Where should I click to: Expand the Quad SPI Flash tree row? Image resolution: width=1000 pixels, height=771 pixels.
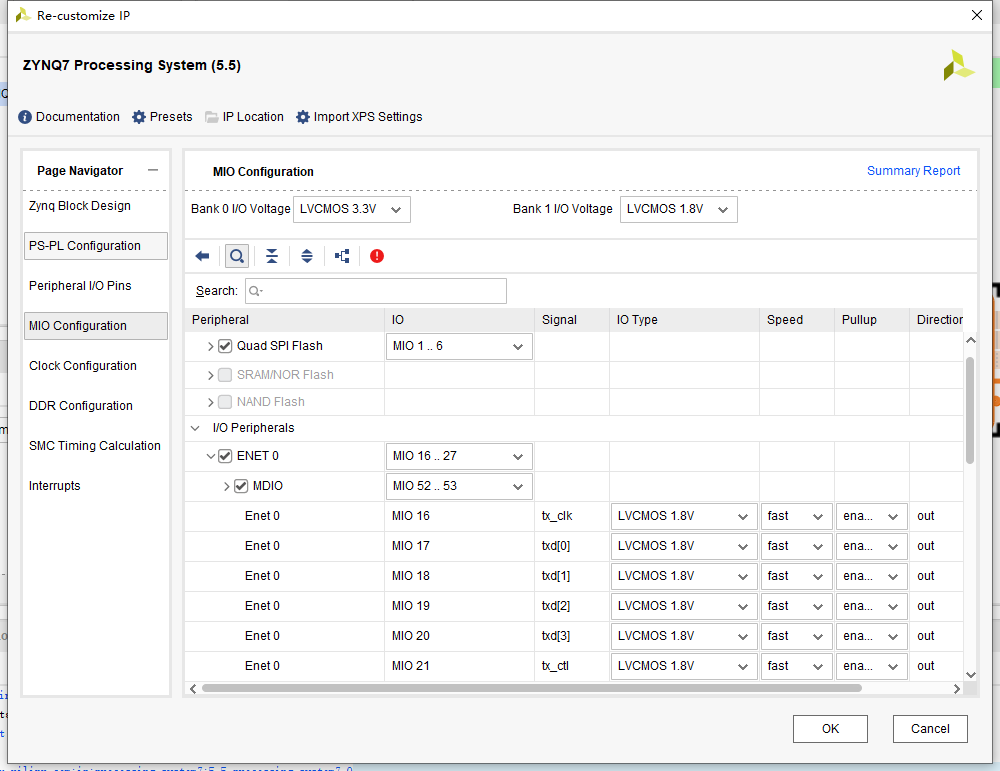pyautogui.click(x=210, y=346)
